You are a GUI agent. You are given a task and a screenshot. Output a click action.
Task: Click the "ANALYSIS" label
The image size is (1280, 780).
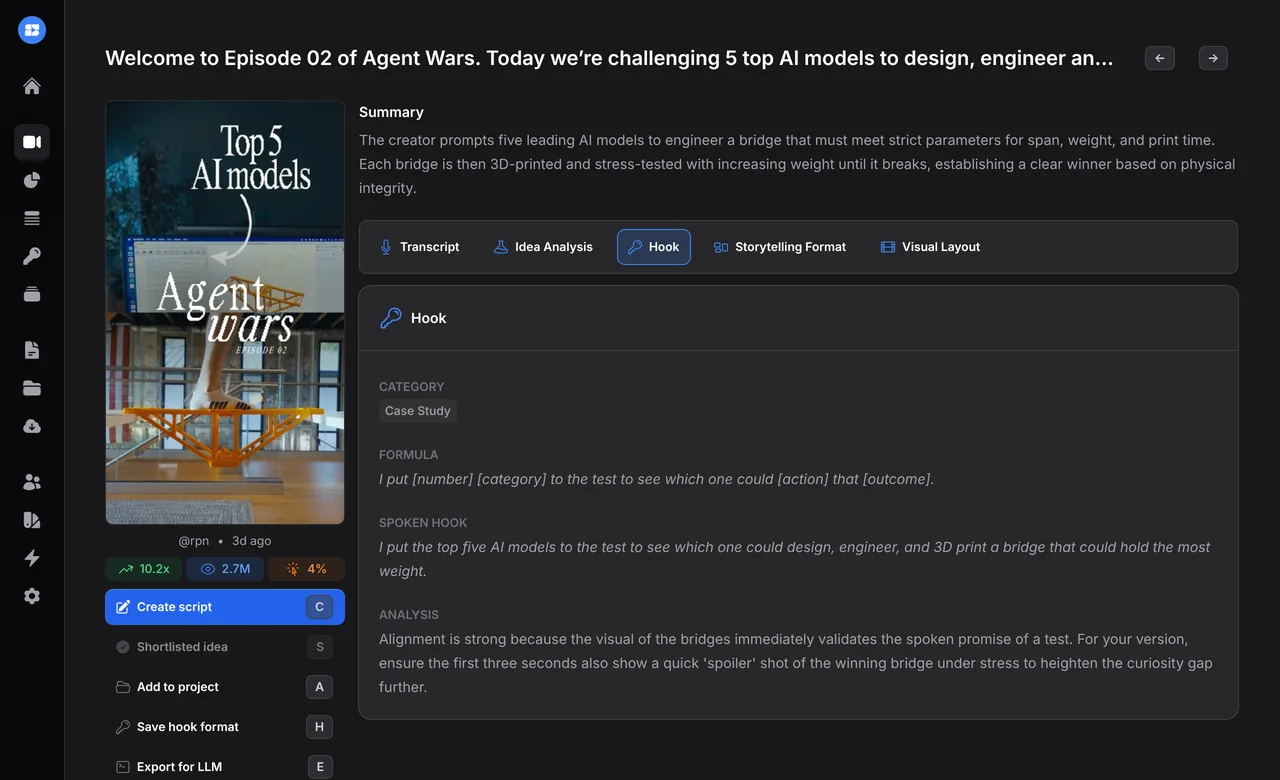point(409,615)
